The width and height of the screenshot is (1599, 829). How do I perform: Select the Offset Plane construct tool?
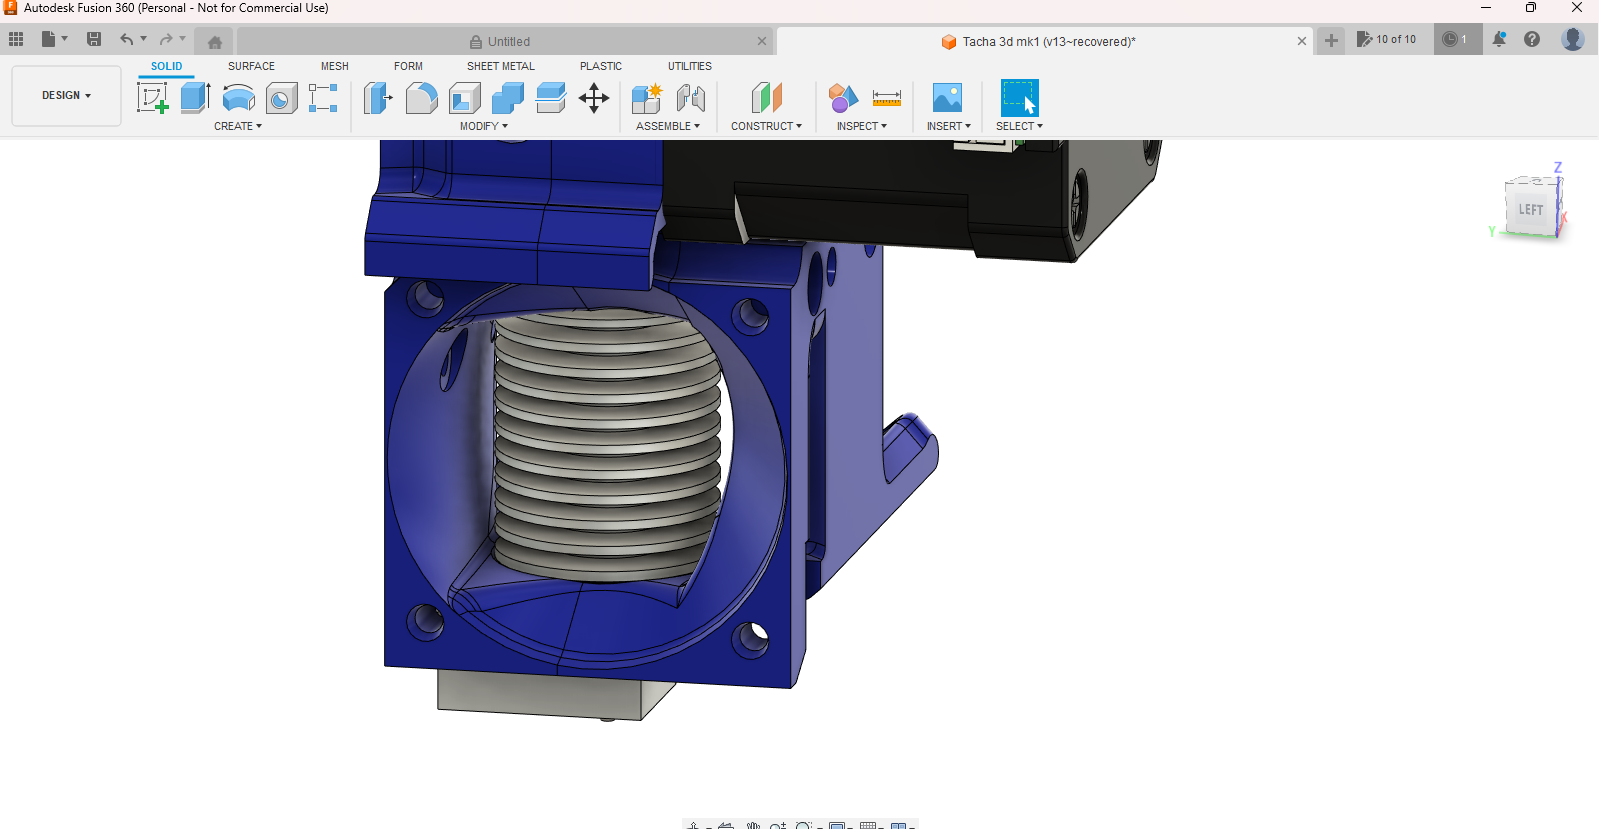(766, 98)
